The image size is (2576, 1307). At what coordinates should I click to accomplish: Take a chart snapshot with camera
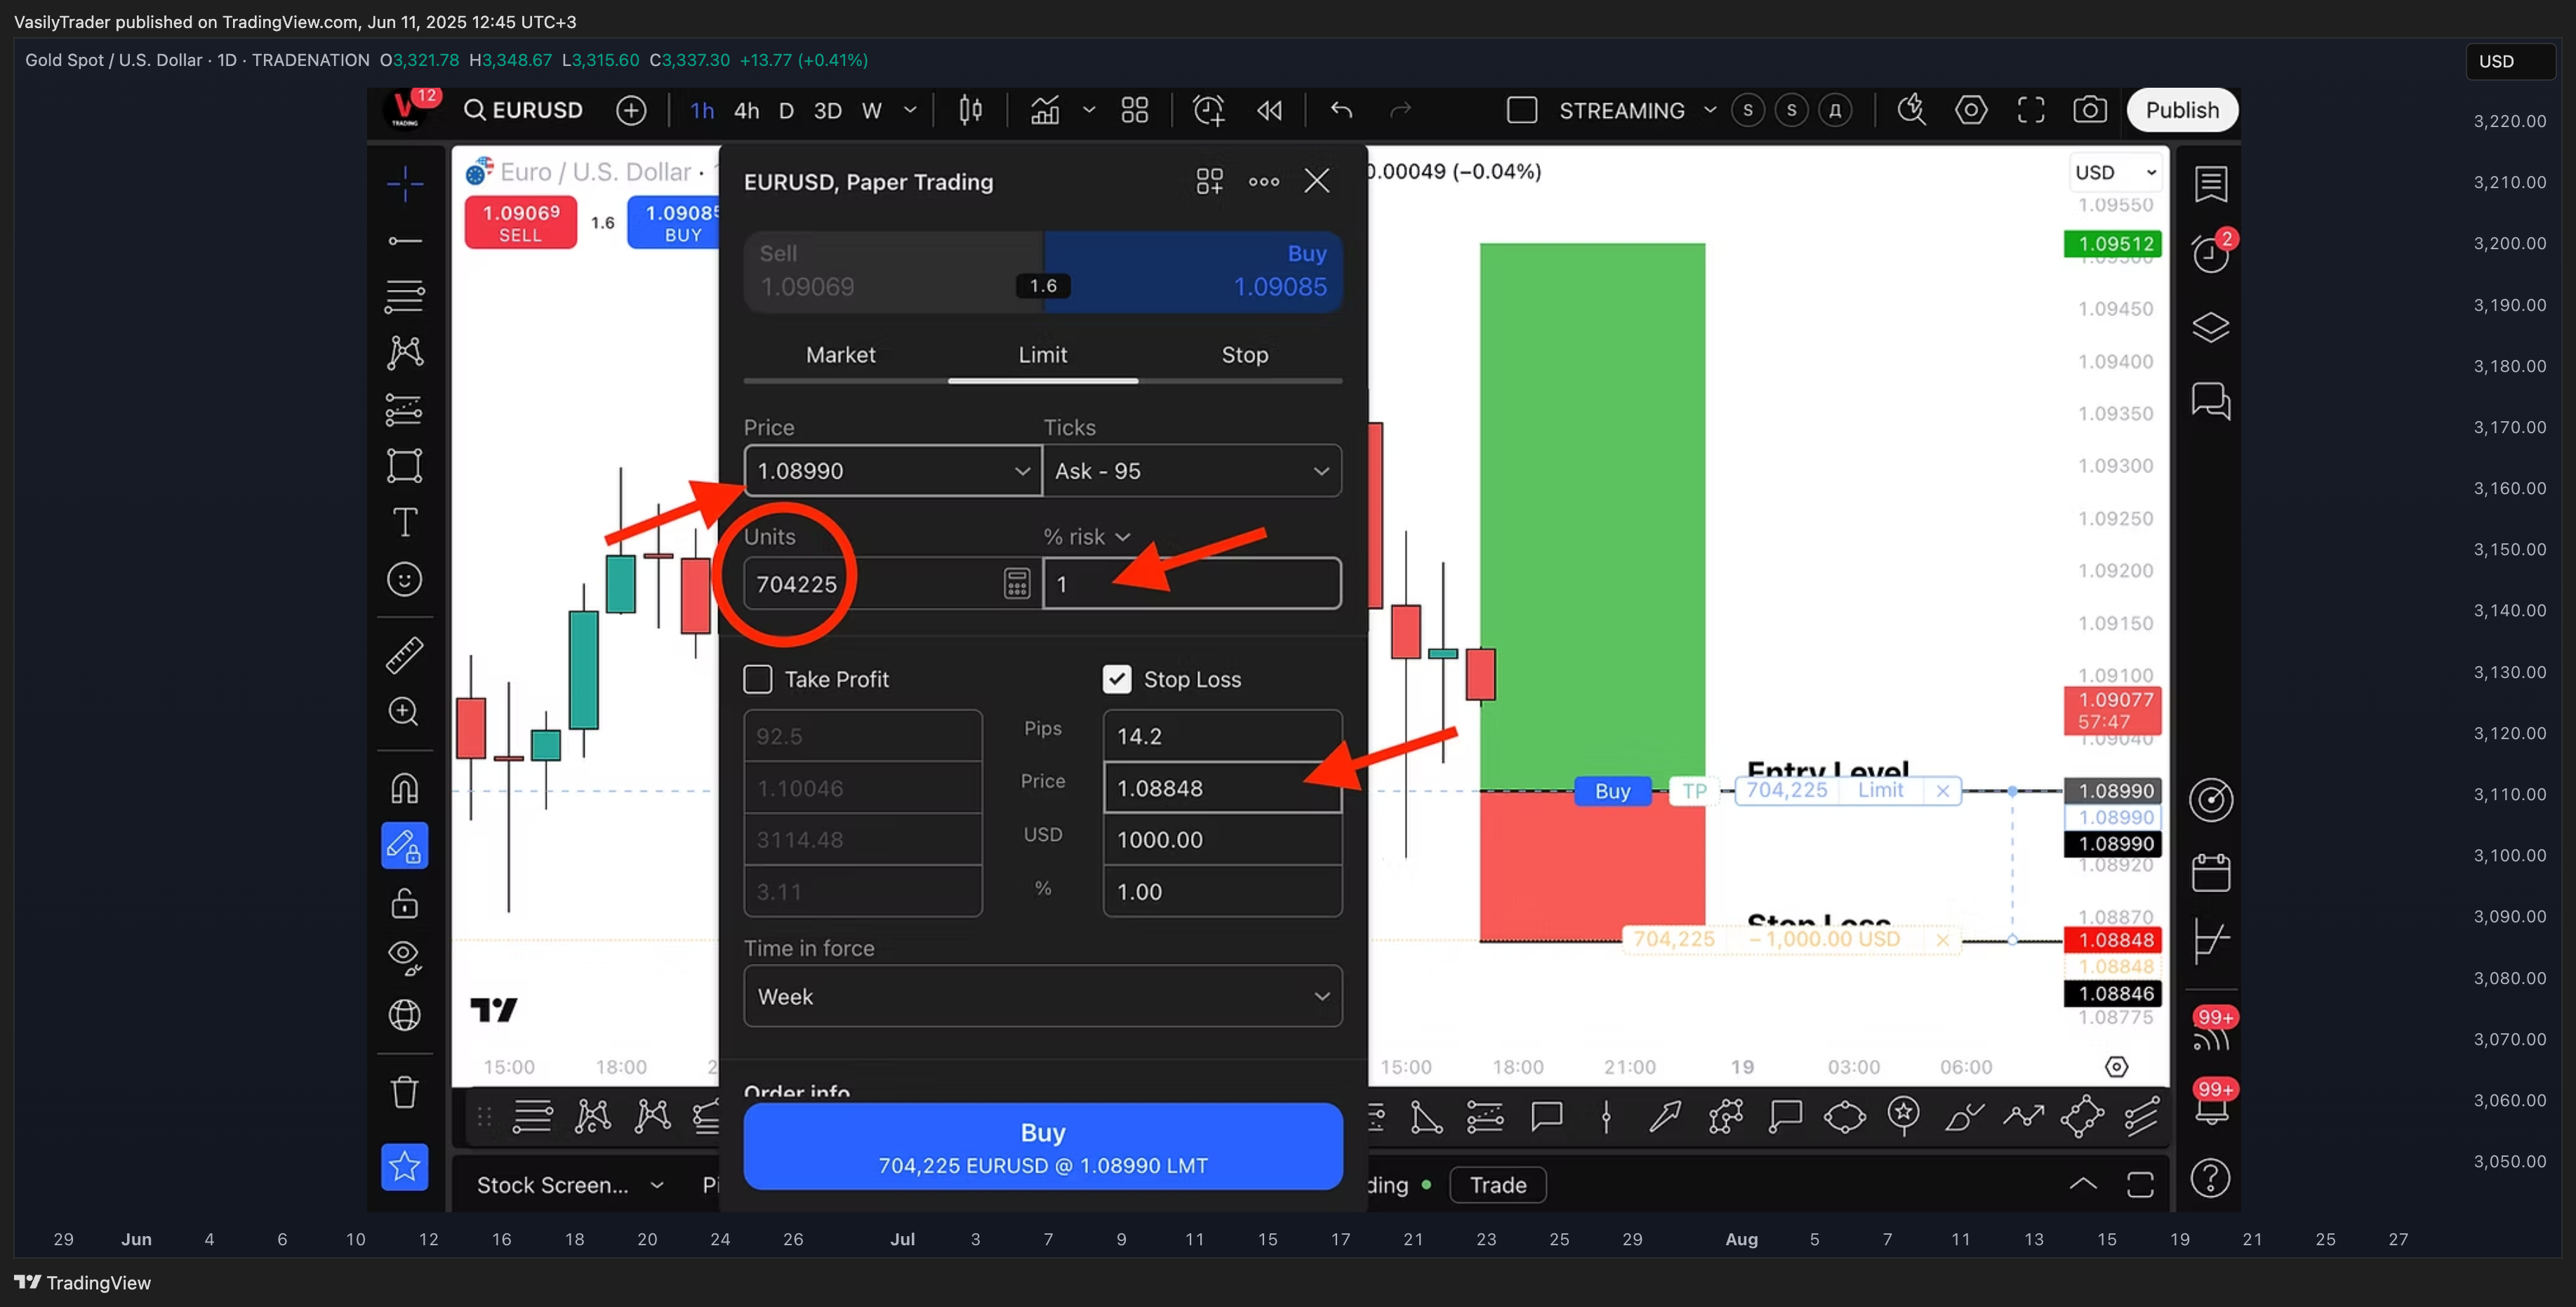click(2090, 110)
